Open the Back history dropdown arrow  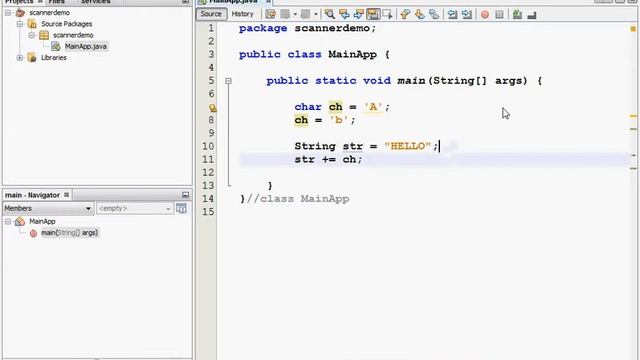tap(295, 14)
